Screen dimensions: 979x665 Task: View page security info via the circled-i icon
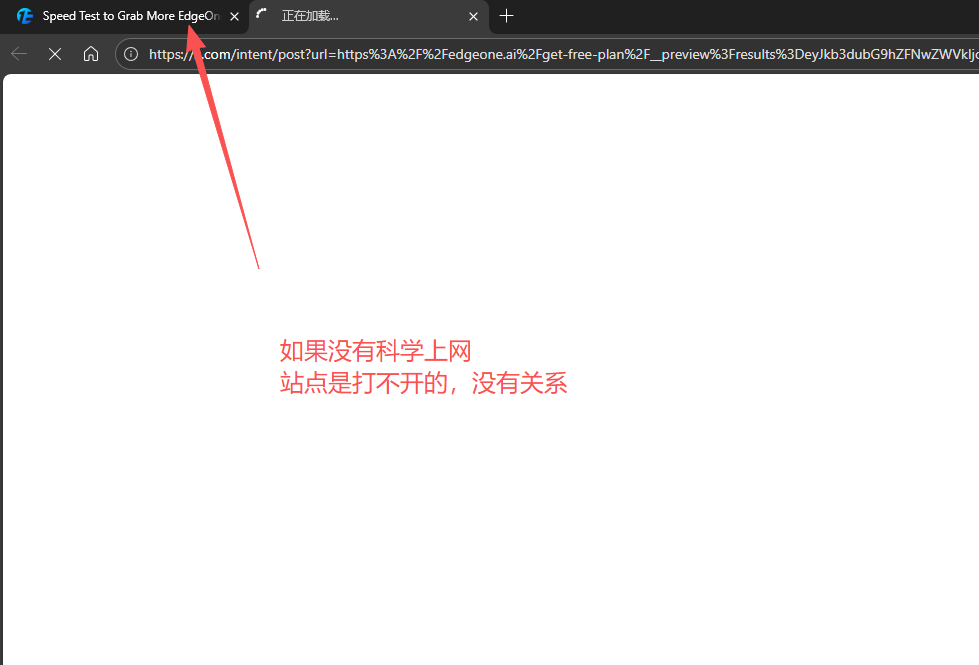(x=130, y=54)
